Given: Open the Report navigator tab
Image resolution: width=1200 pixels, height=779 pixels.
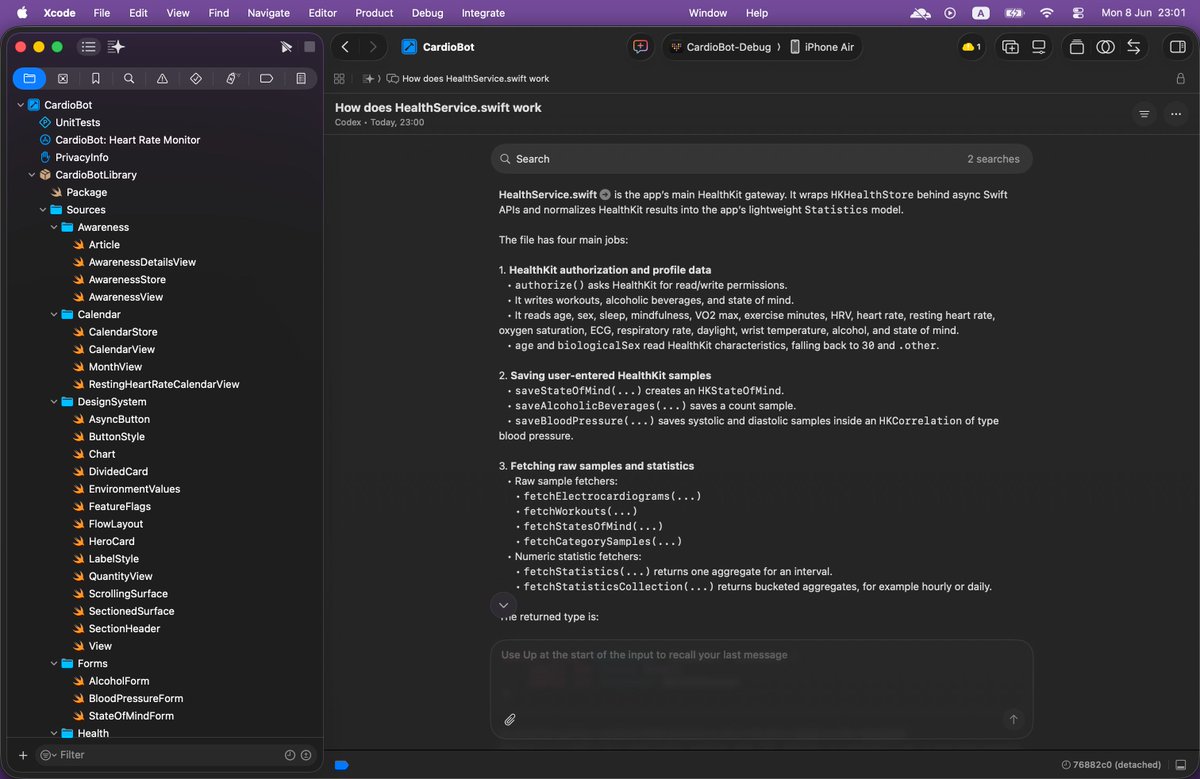Looking at the screenshot, I should point(301,78).
